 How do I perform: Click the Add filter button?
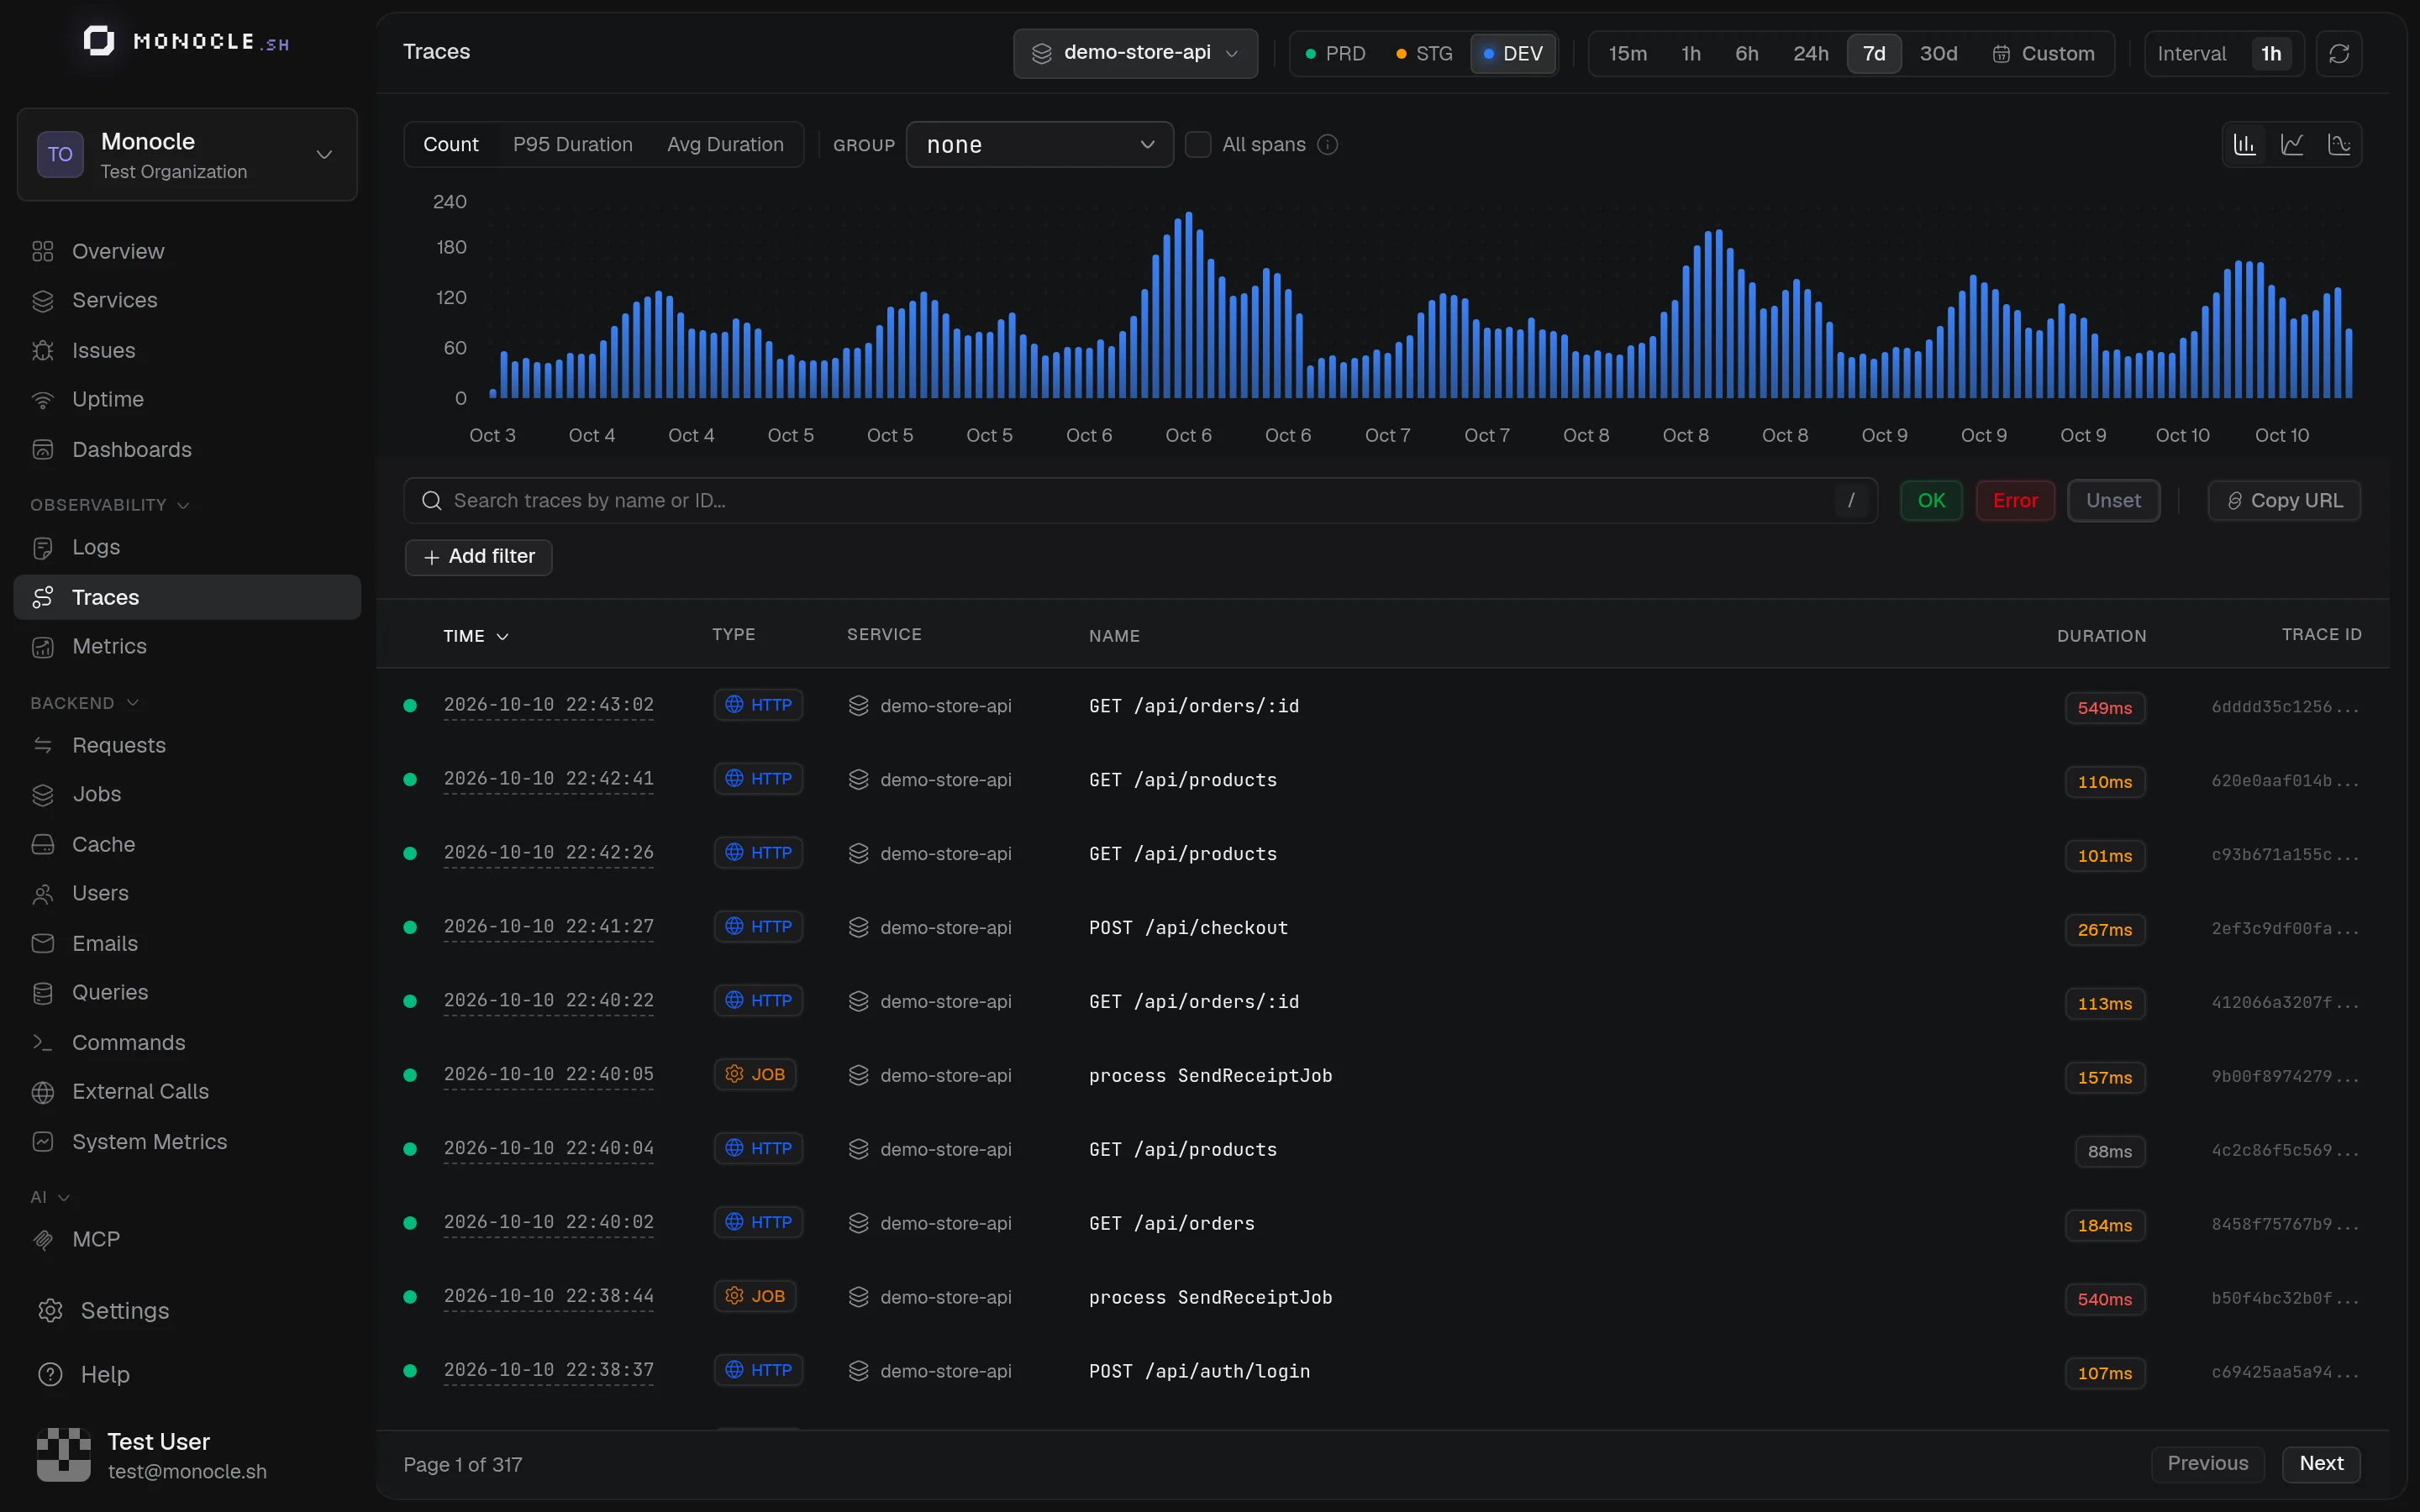(479, 557)
